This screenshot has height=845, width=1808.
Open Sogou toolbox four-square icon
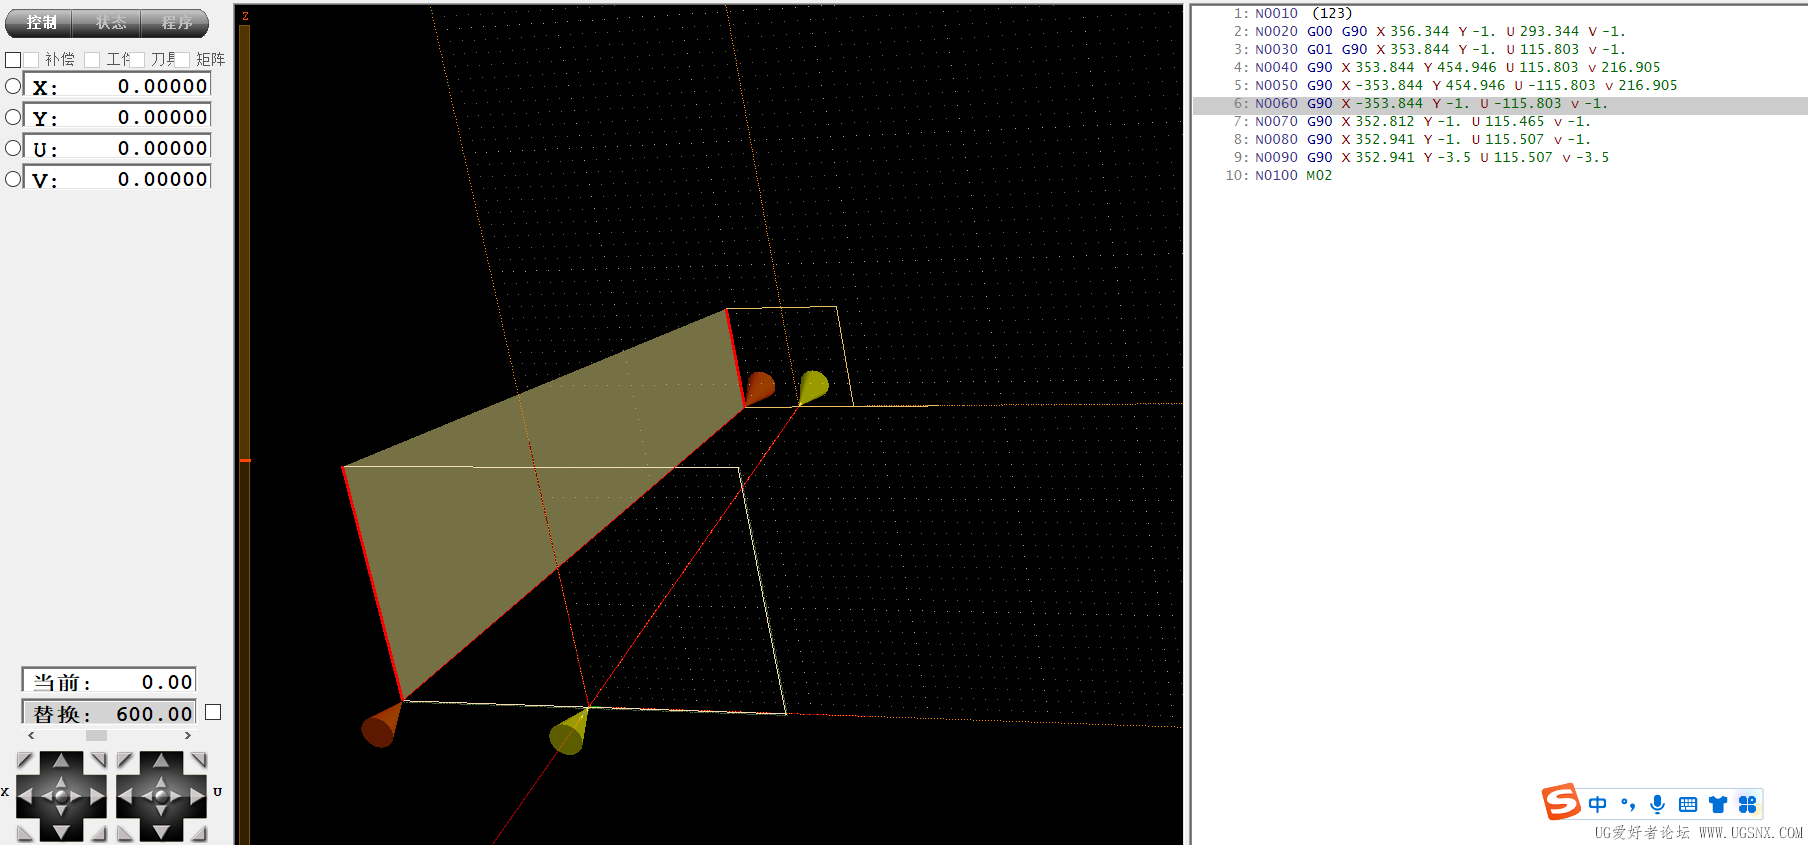(x=1748, y=804)
